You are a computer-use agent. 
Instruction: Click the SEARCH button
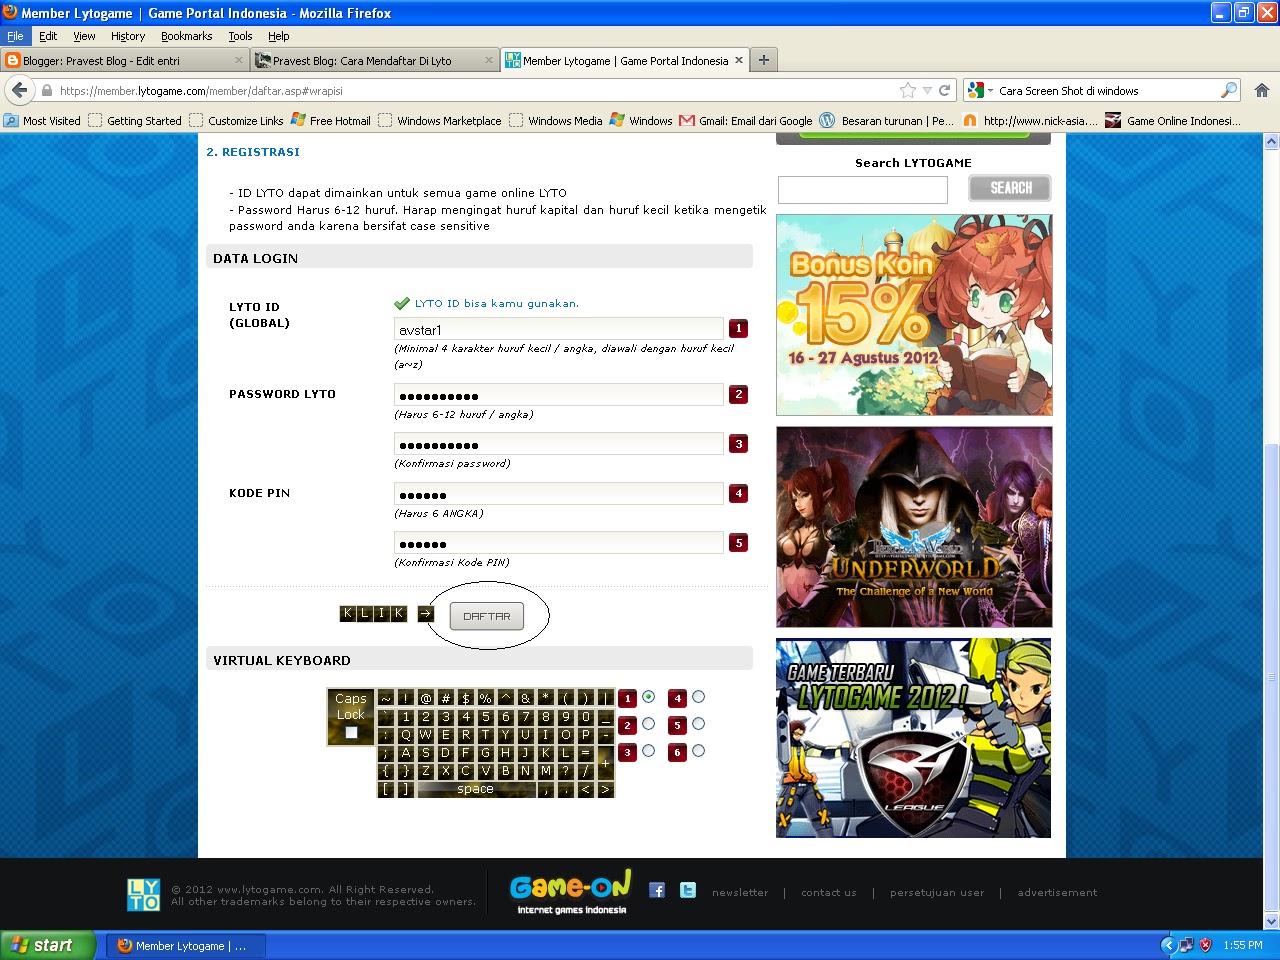1010,188
